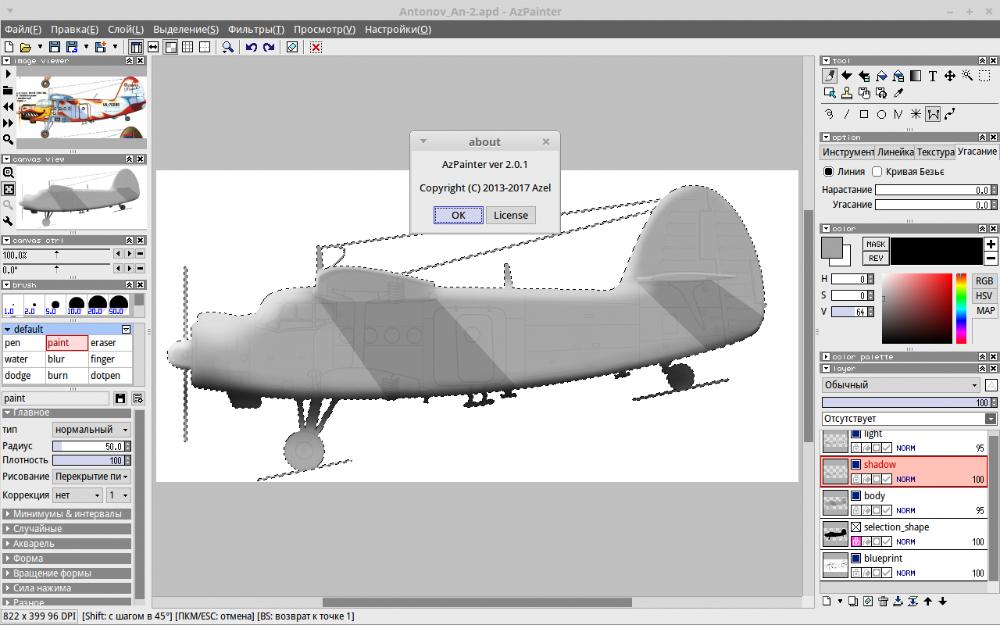1000x625 pixels.
Task: Select the Text tool in tool panel
Action: coord(932,76)
